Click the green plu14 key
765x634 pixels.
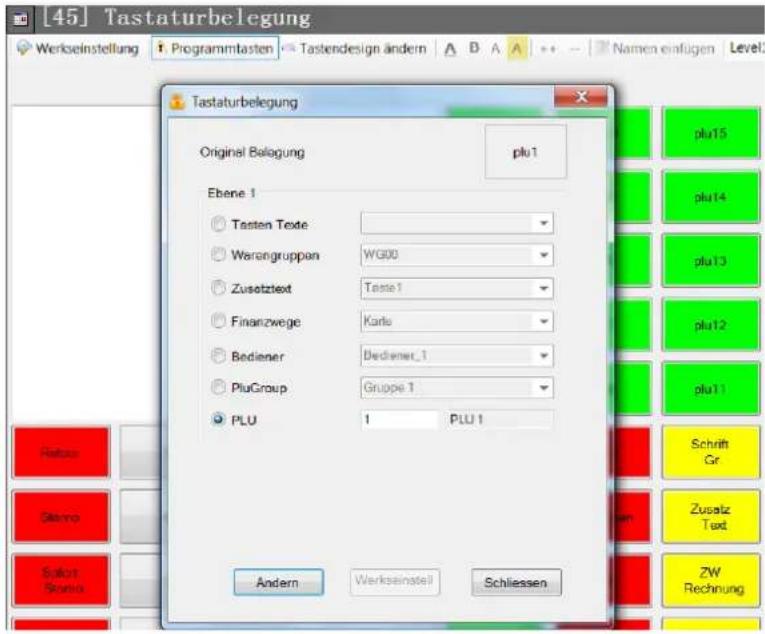711,197
